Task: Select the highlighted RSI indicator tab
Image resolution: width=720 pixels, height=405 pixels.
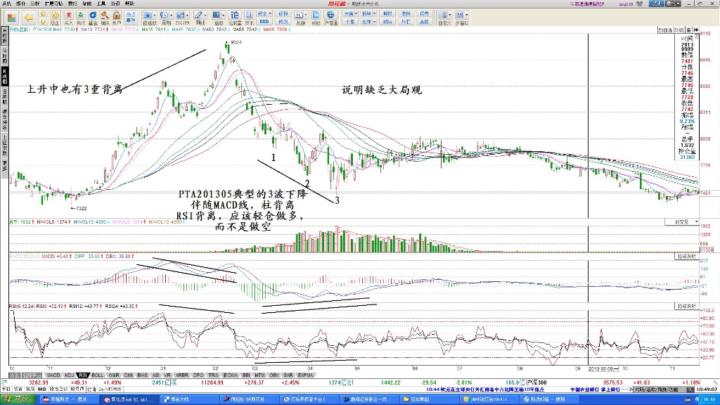Action: pyautogui.click(x=83, y=375)
